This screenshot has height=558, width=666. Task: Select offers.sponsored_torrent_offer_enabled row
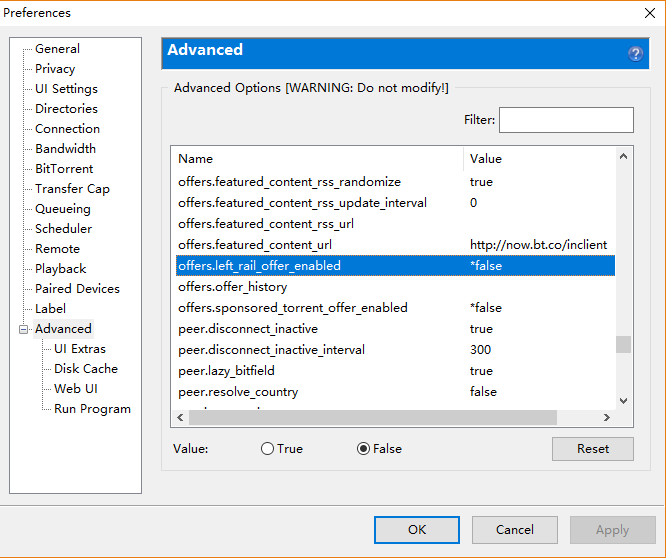(x=292, y=308)
